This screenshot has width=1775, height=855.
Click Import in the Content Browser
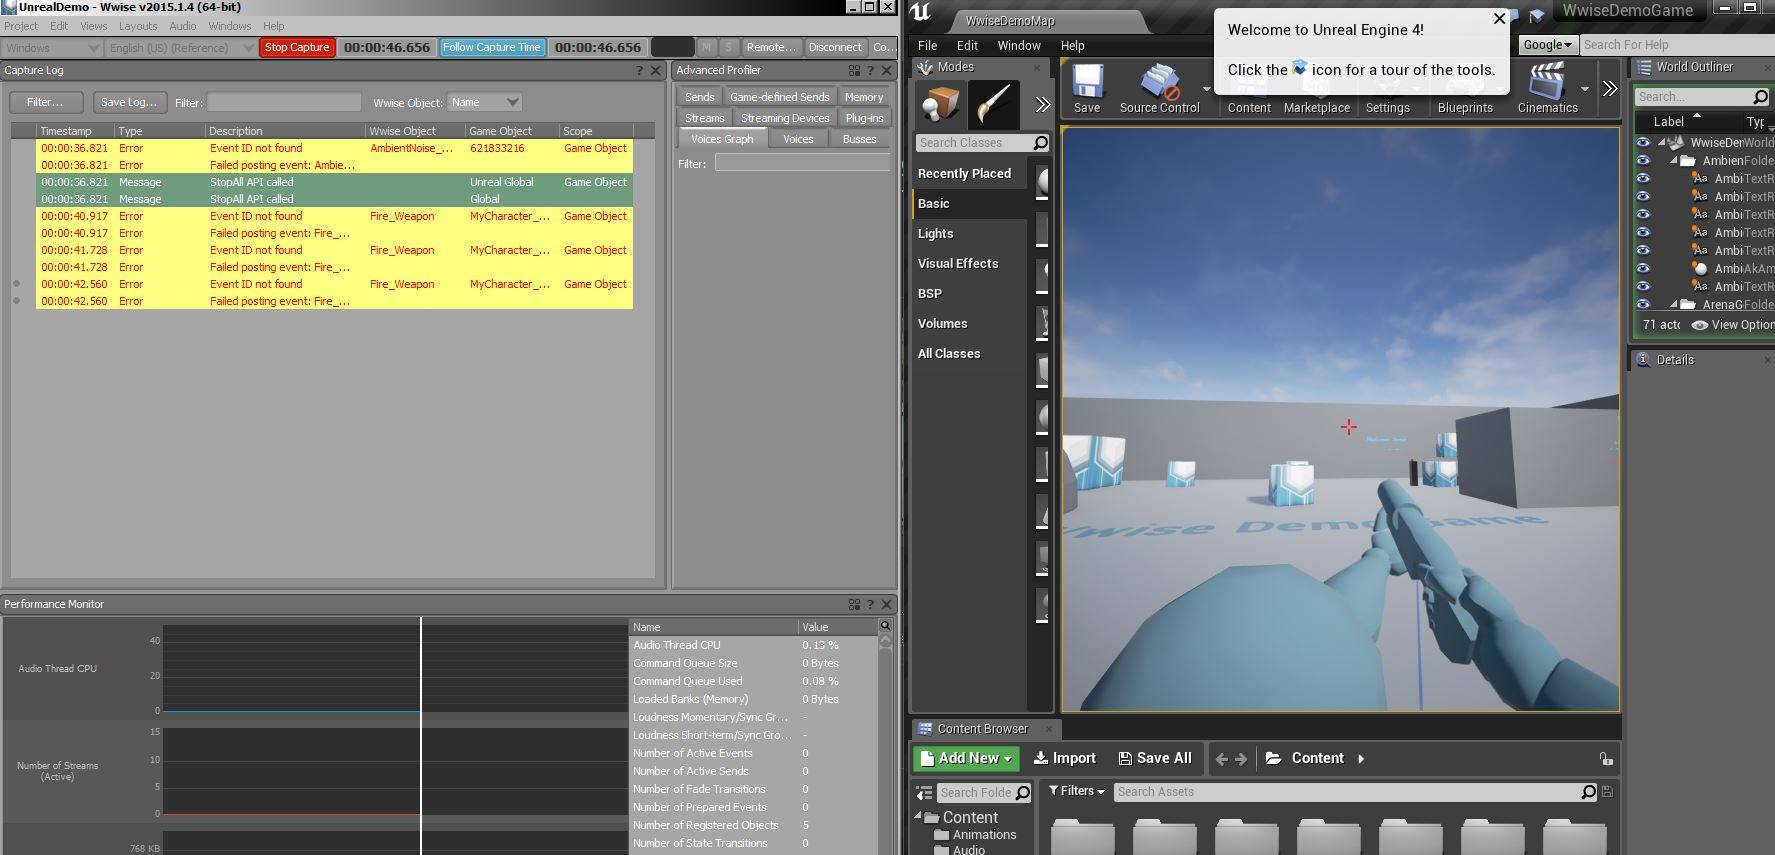pos(1064,759)
